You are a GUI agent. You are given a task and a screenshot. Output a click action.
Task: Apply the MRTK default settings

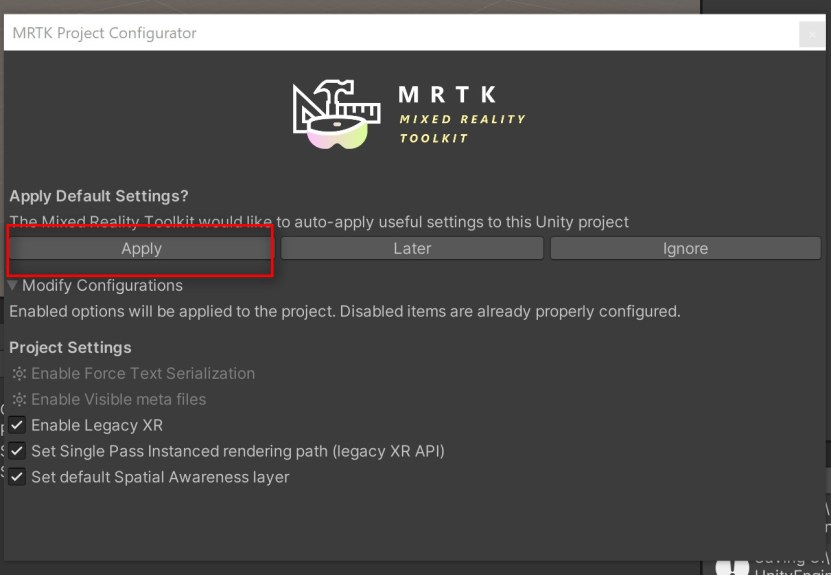[141, 249]
